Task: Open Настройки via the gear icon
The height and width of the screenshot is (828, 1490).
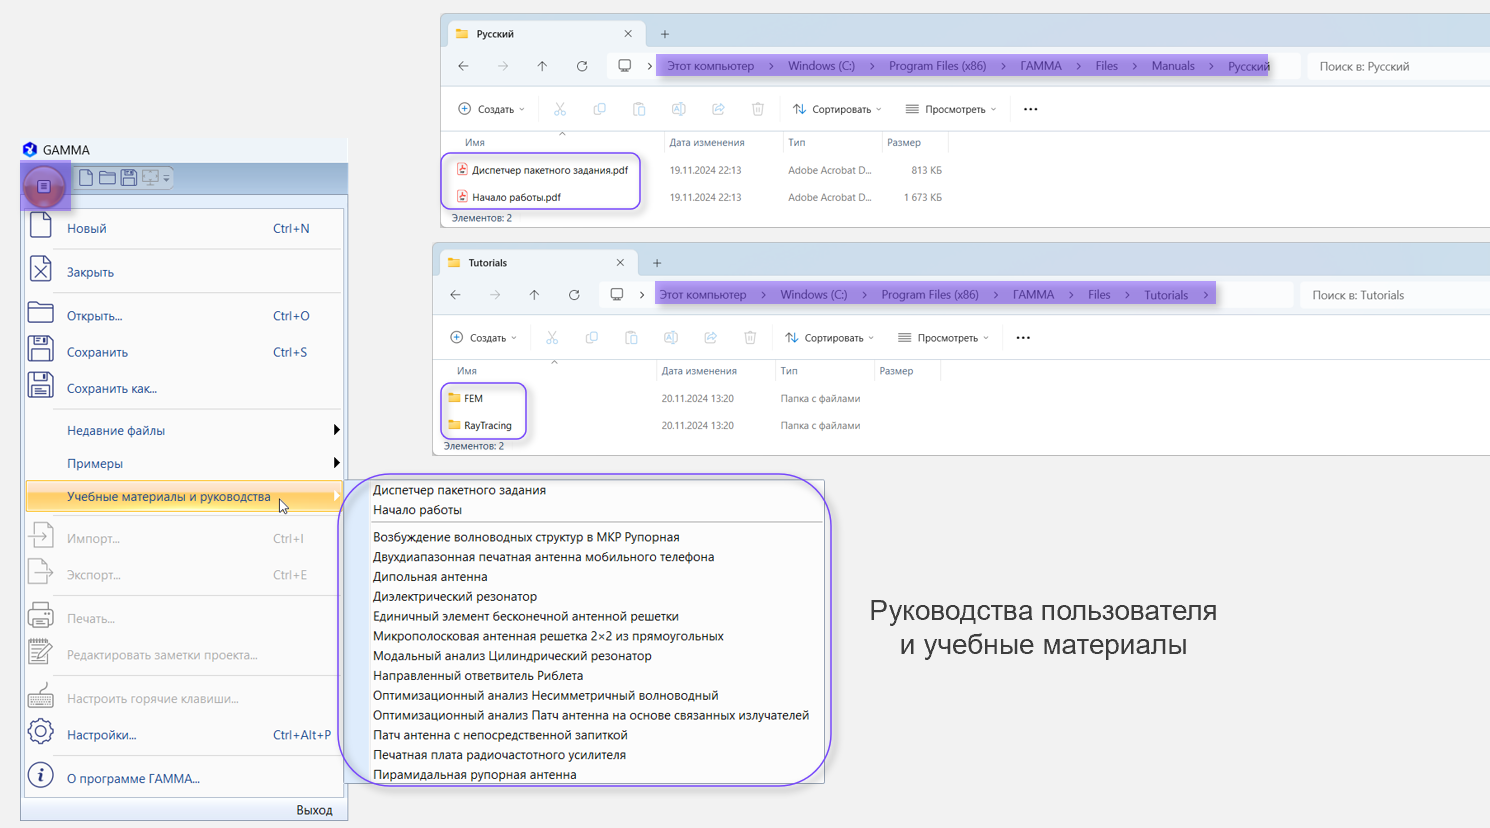Action: point(40,732)
